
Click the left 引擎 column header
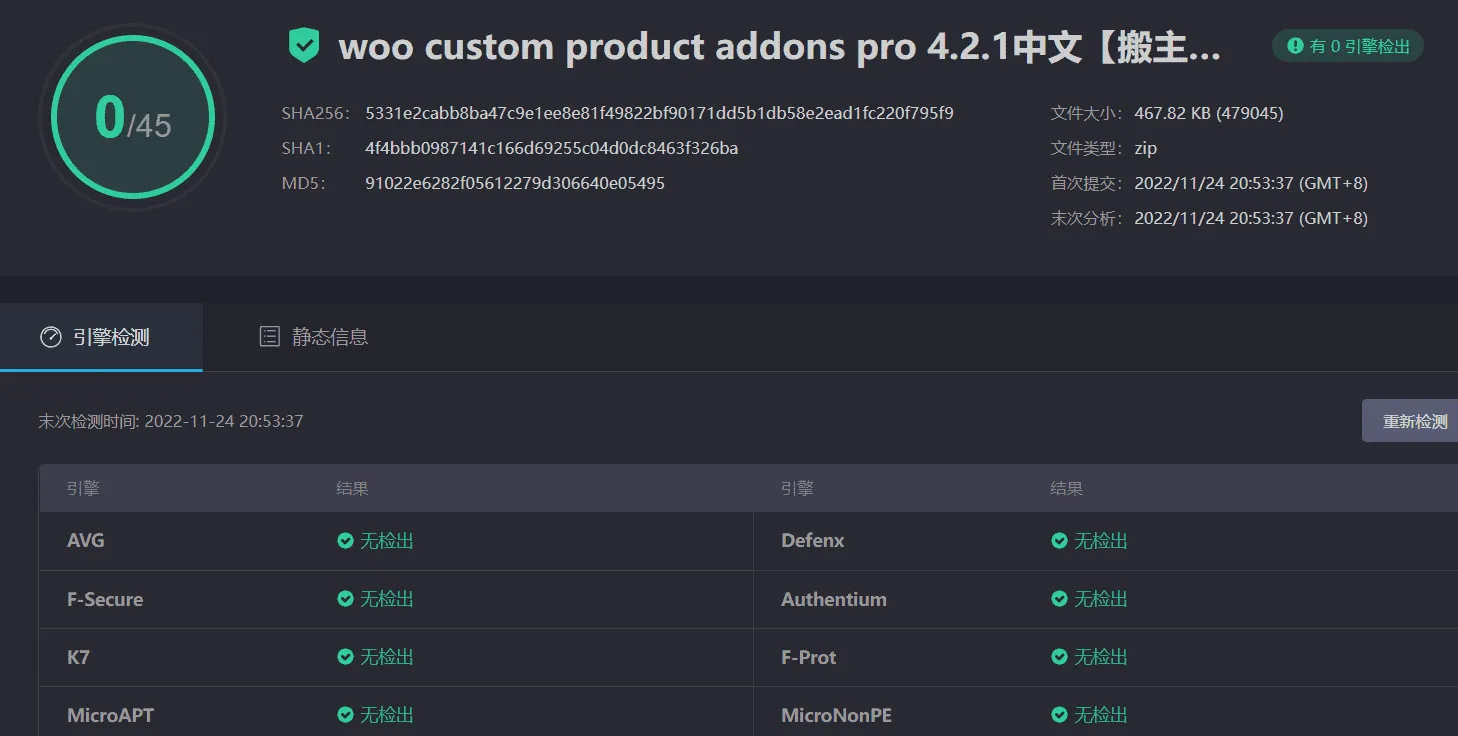click(83, 489)
